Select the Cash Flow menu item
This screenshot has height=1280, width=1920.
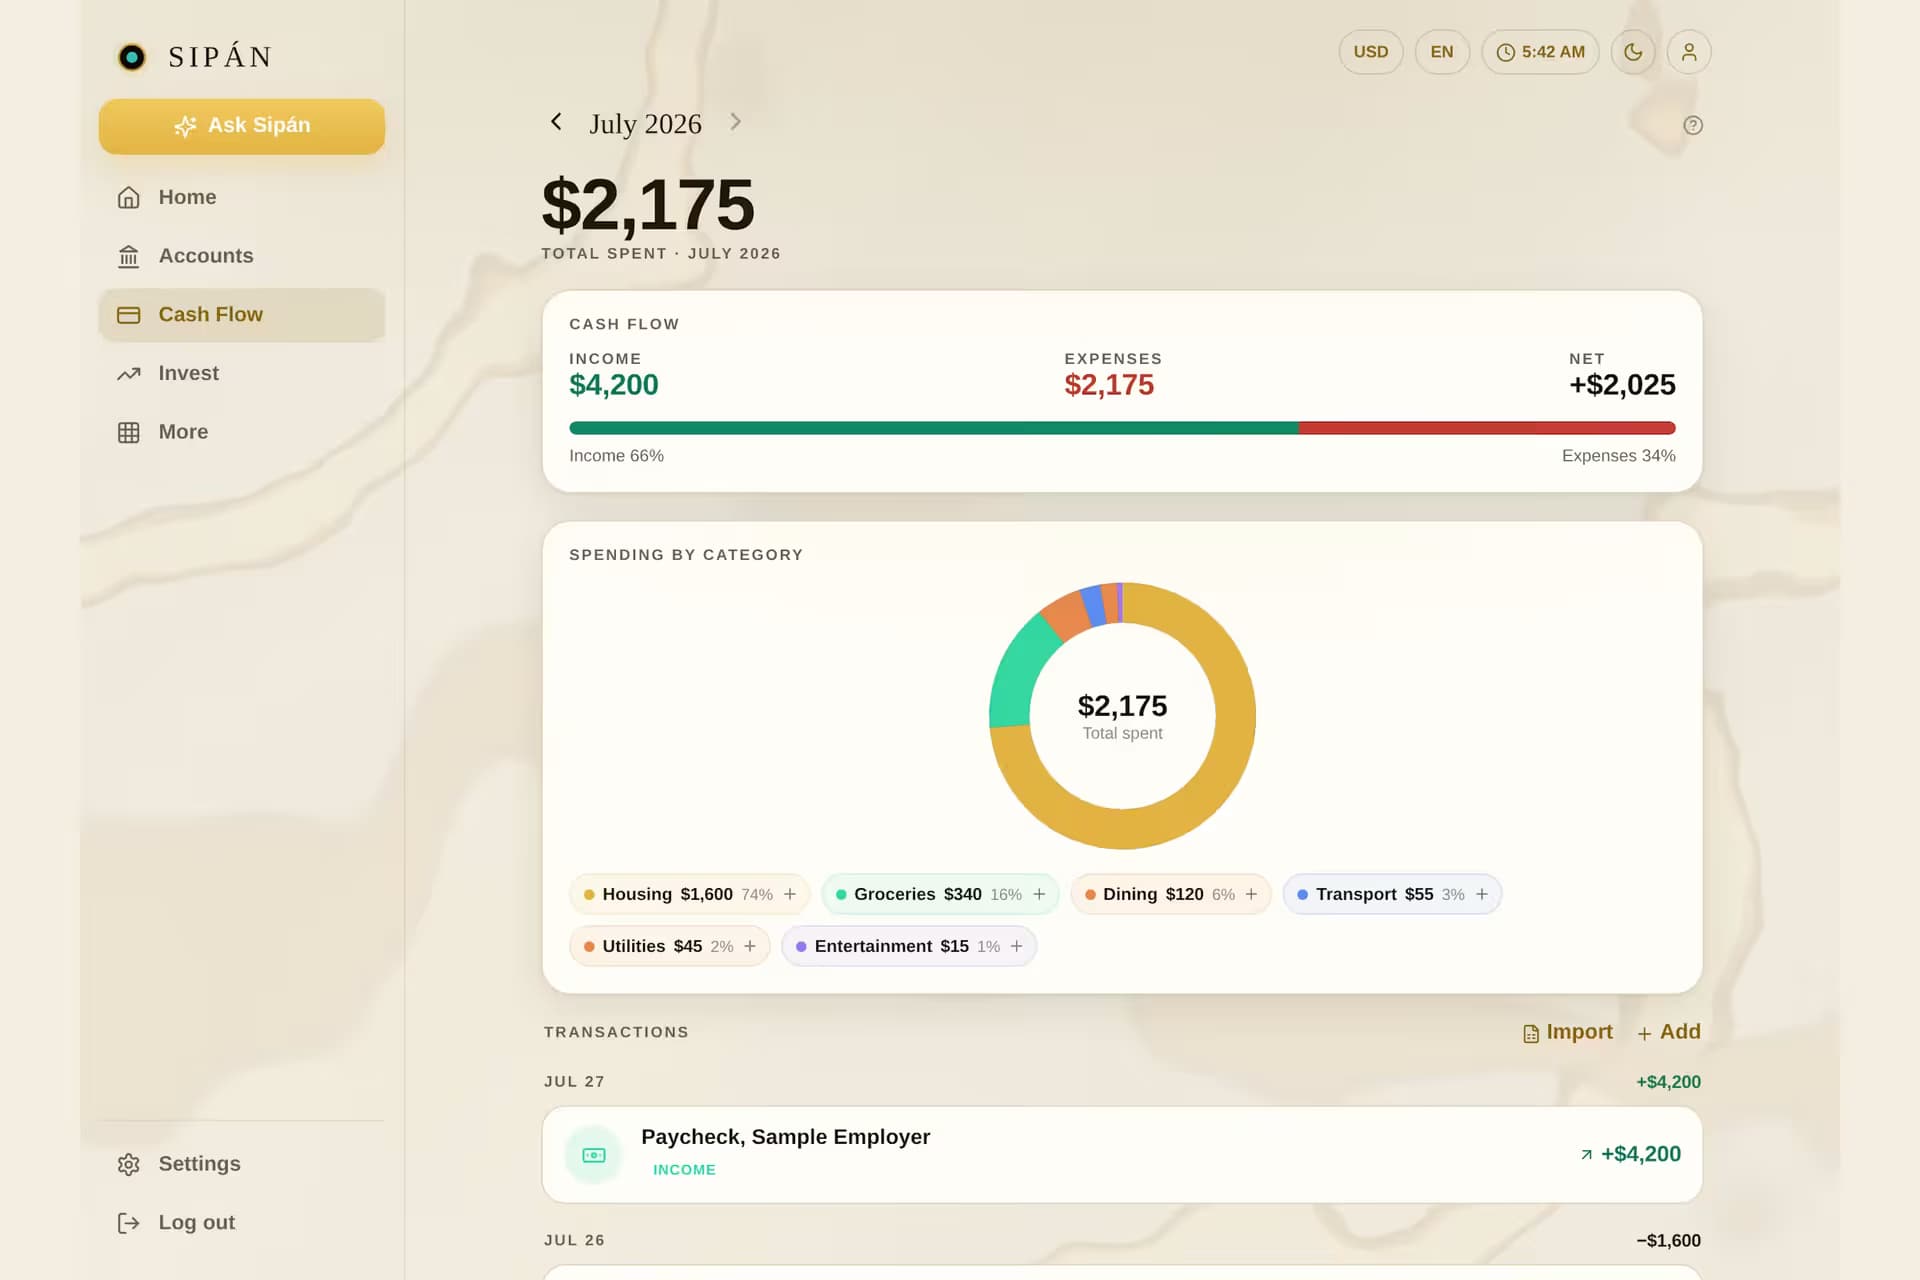pyautogui.click(x=242, y=315)
